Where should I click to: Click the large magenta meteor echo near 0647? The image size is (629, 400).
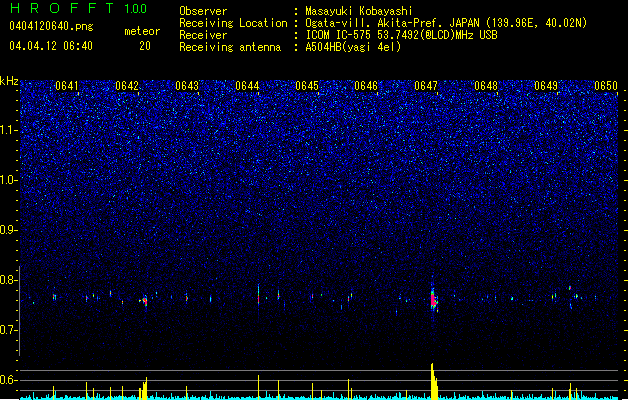[x=434, y=299]
